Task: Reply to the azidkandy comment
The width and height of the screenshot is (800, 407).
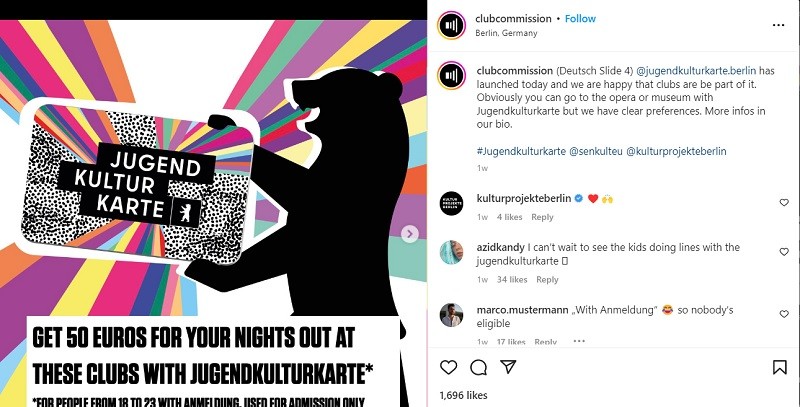Action: 547,279
